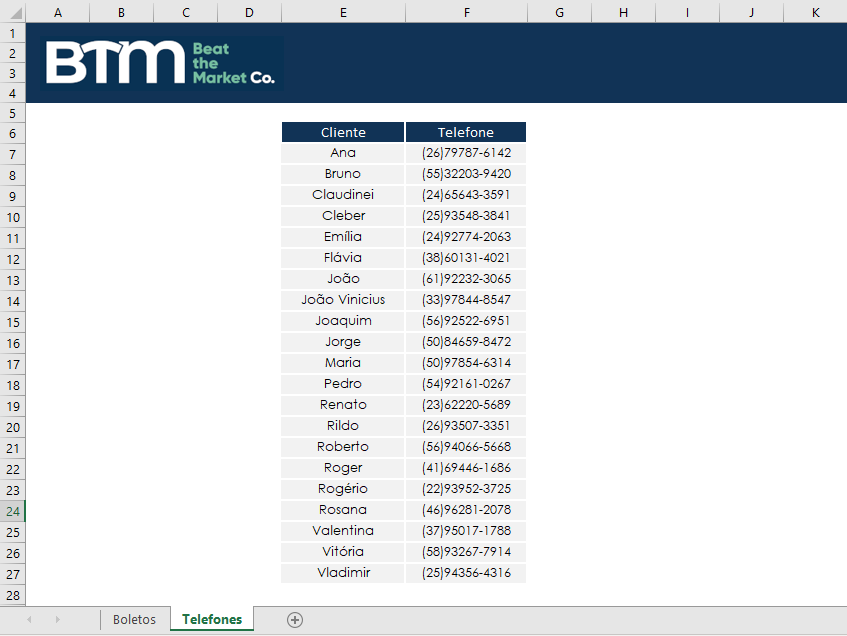Select the cell containing Jorge

tap(343, 342)
